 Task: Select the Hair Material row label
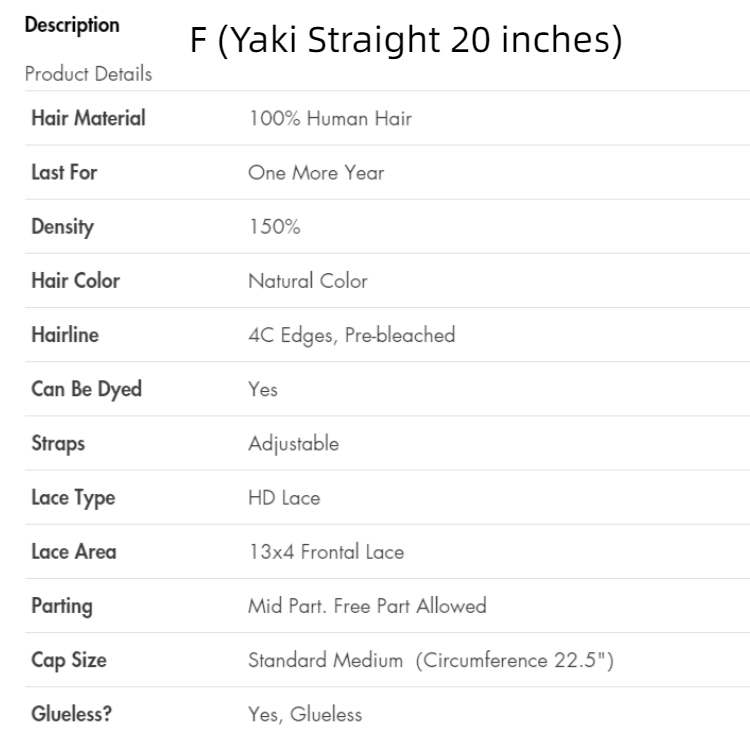88,119
